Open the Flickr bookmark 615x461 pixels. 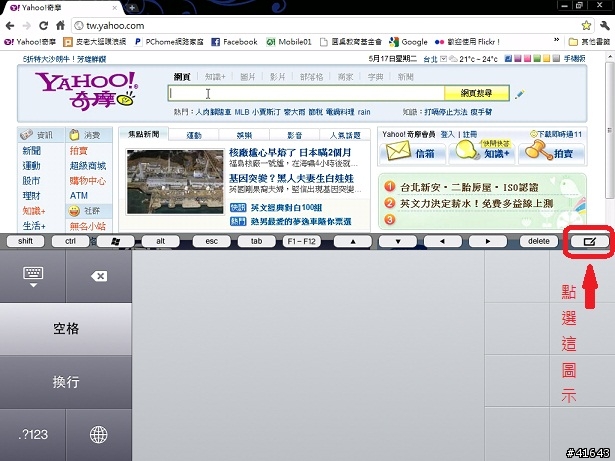point(467,42)
